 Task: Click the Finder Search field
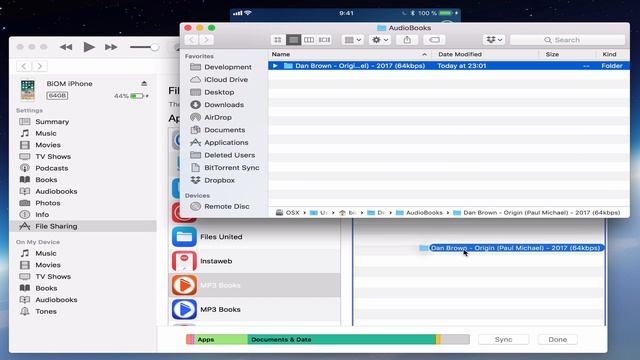click(x=567, y=40)
